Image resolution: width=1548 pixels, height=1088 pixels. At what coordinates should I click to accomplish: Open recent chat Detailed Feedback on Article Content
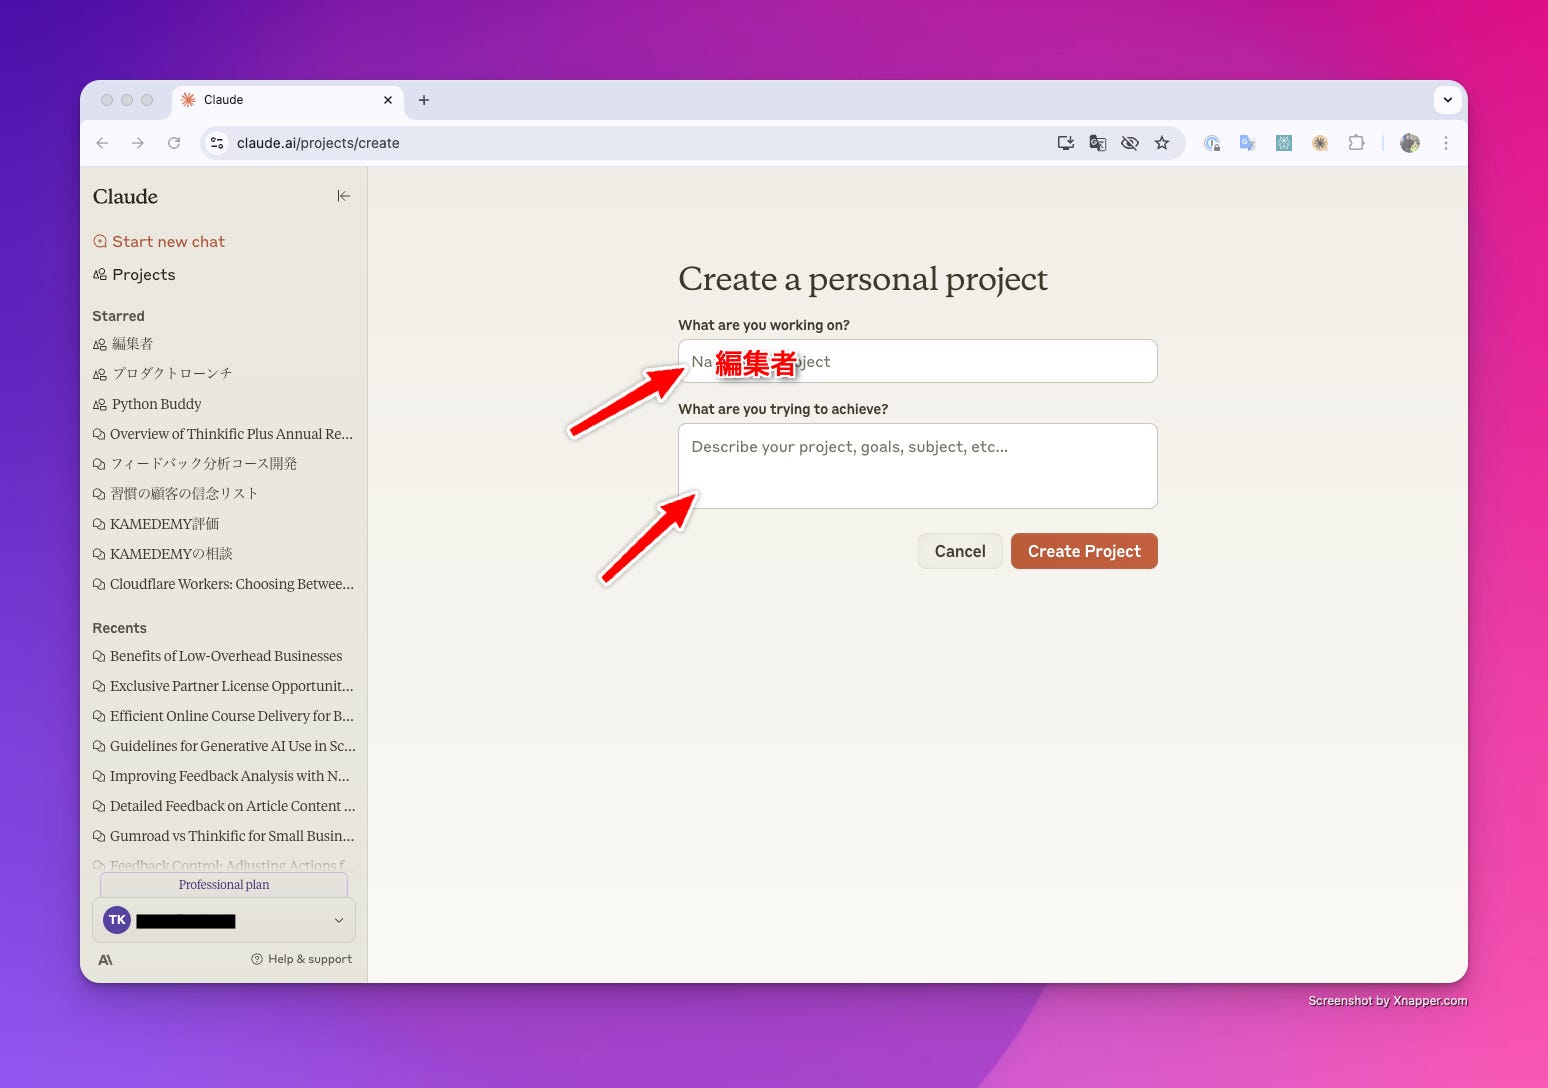click(223, 806)
